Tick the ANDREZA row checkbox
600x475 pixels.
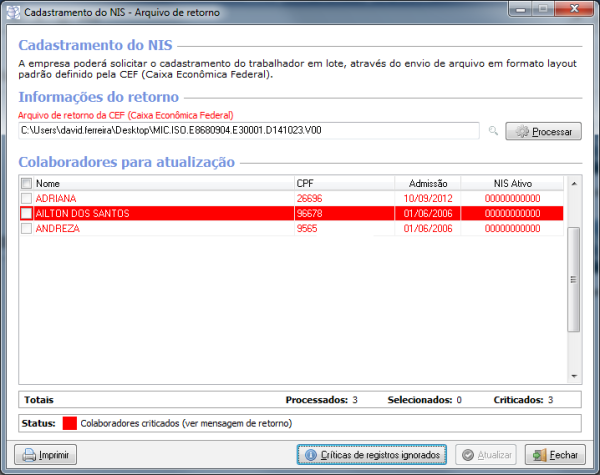pyautogui.click(x=27, y=228)
